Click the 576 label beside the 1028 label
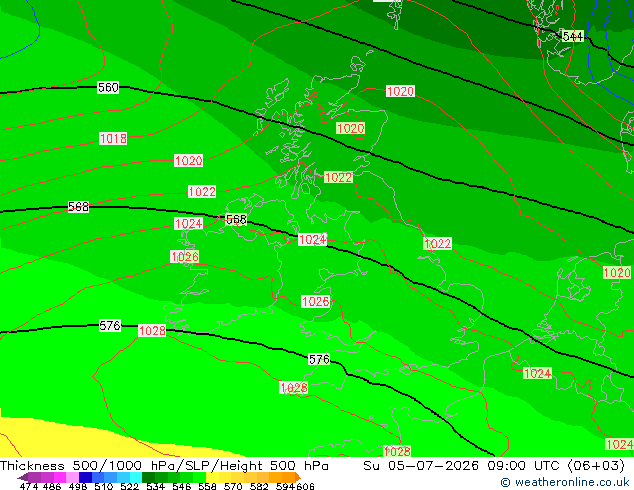 110,325
